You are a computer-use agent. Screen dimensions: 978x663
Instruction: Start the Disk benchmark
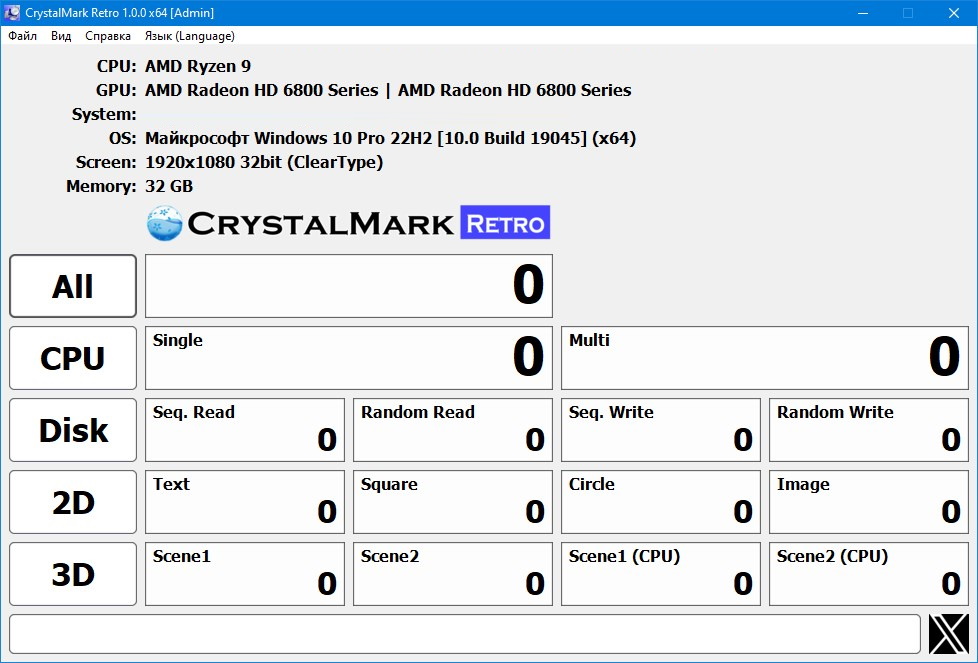coord(72,430)
